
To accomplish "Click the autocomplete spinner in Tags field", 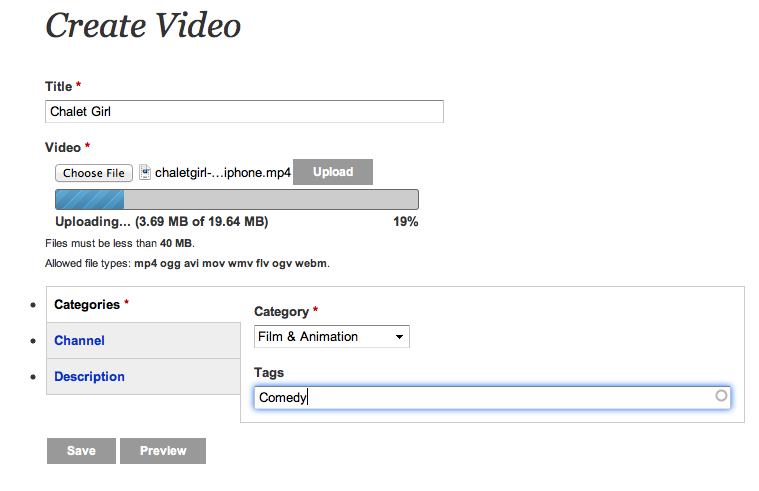I will point(721,396).
